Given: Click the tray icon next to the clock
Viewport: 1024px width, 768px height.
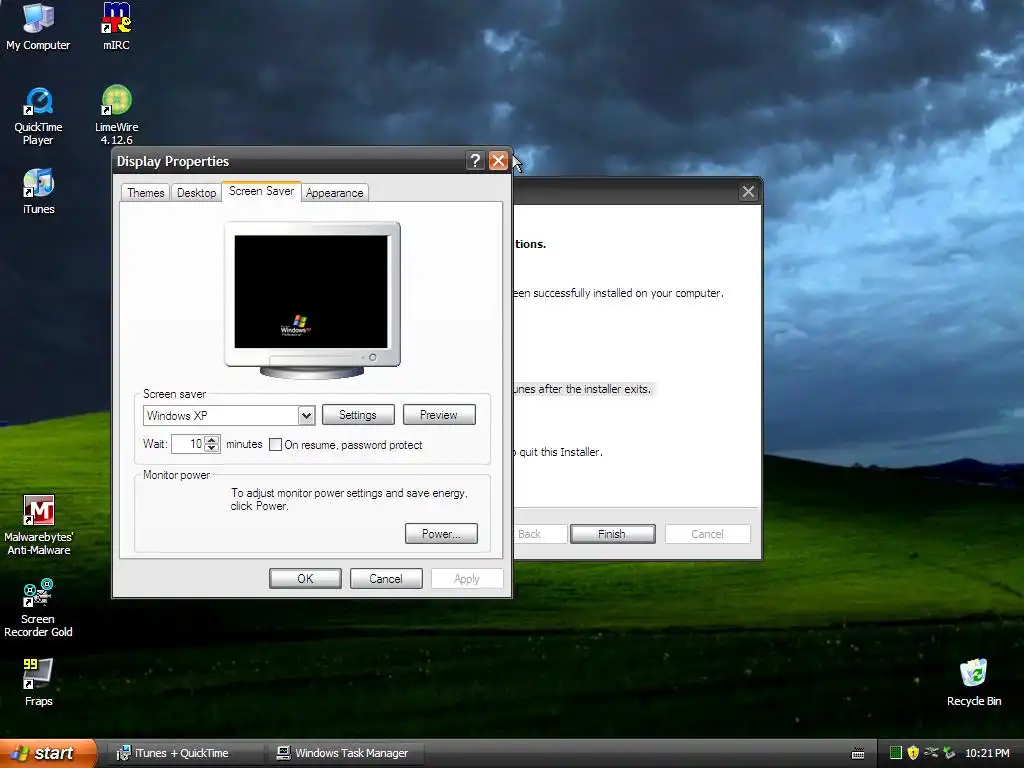Looking at the screenshot, I should 949,753.
